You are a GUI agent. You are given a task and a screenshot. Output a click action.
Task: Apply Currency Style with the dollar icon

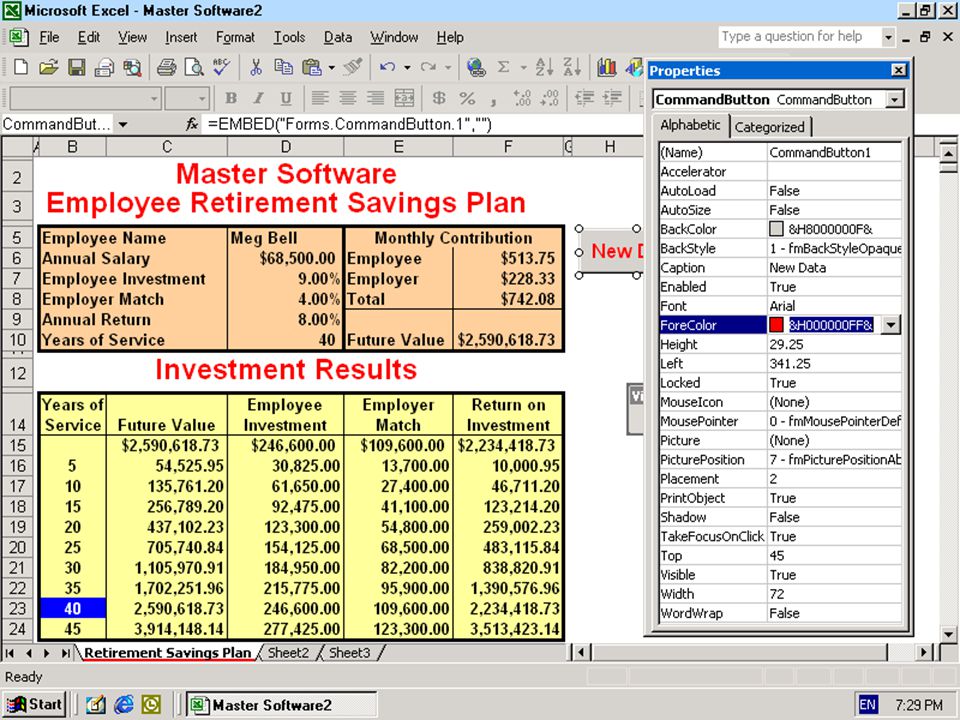(438, 98)
